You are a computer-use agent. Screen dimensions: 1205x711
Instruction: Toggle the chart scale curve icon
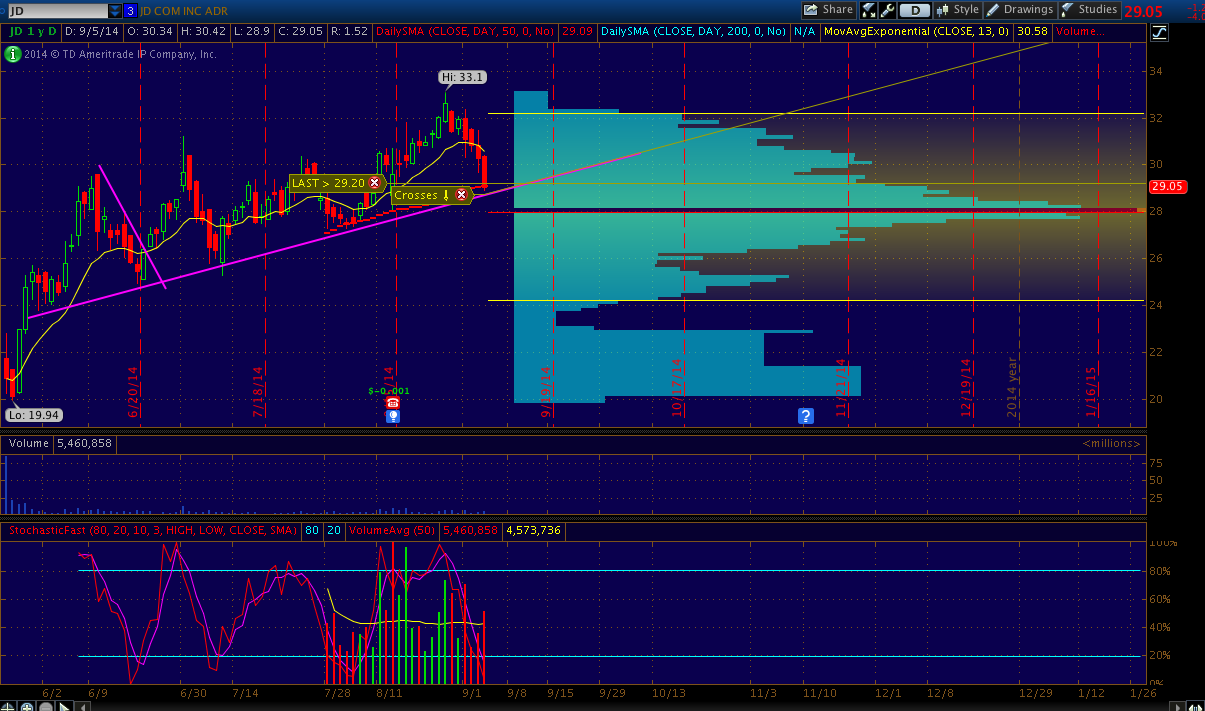tap(1159, 32)
